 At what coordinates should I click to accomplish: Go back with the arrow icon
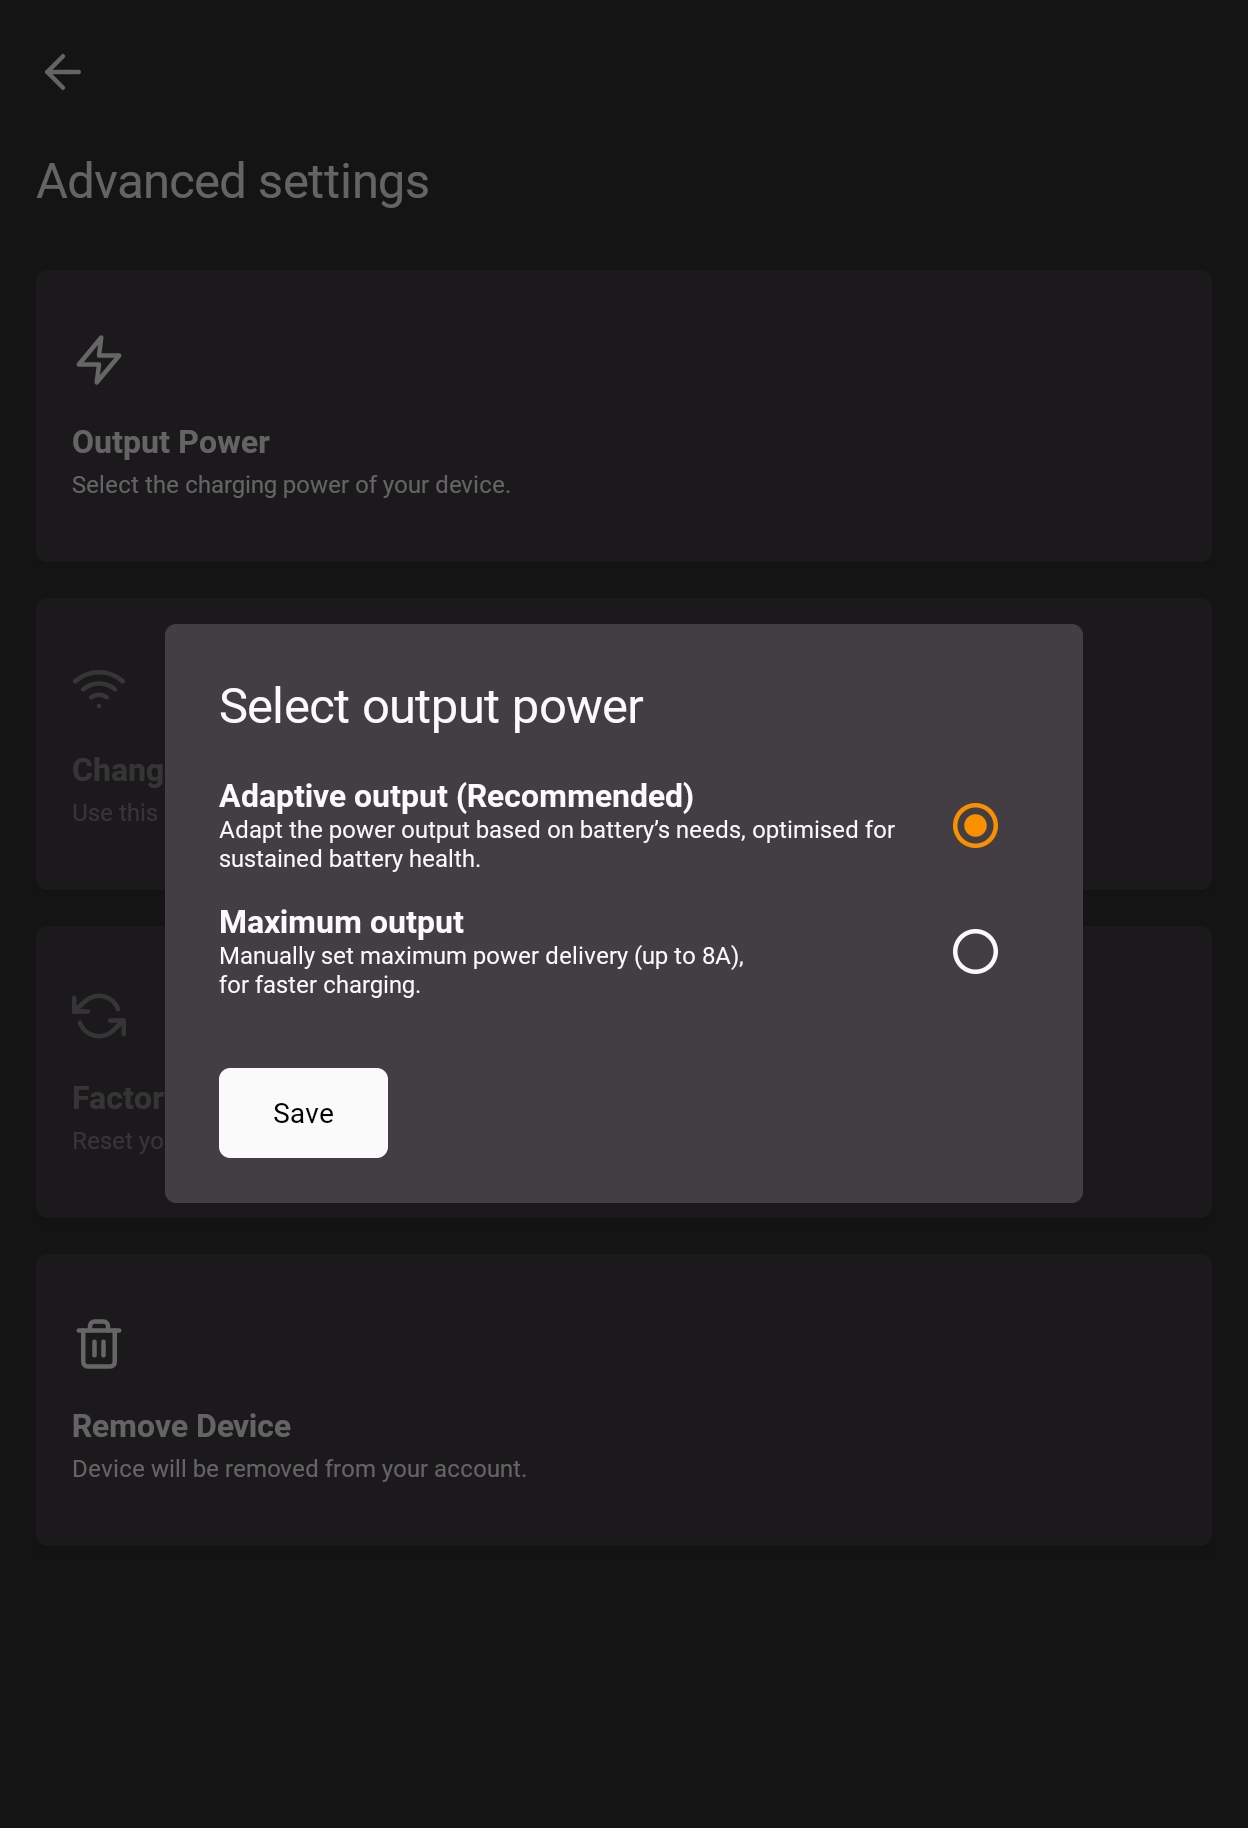pyautogui.click(x=63, y=72)
